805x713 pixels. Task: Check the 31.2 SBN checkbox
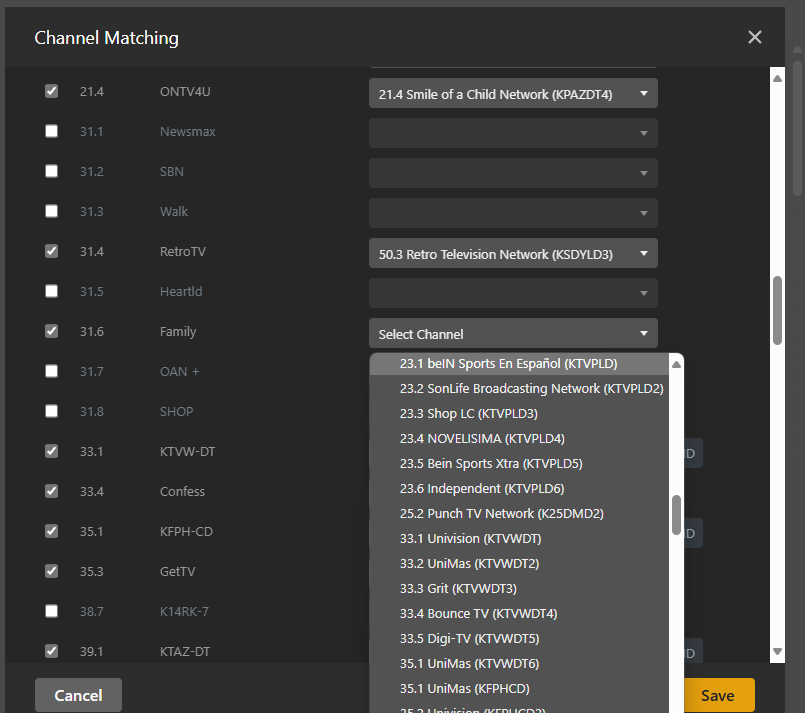coord(51,171)
